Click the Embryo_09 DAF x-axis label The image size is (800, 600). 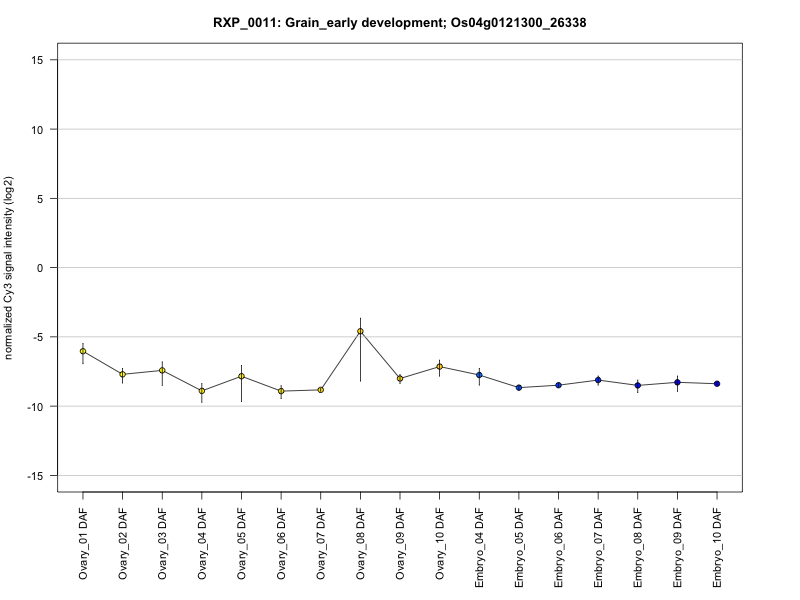pos(677,547)
